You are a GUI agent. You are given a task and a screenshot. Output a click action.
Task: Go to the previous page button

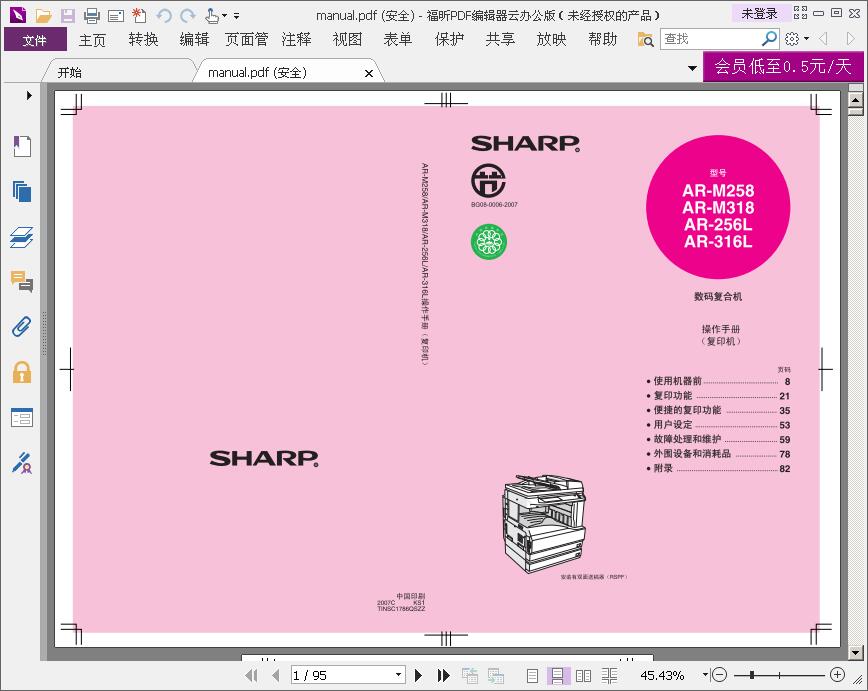pos(276,675)
